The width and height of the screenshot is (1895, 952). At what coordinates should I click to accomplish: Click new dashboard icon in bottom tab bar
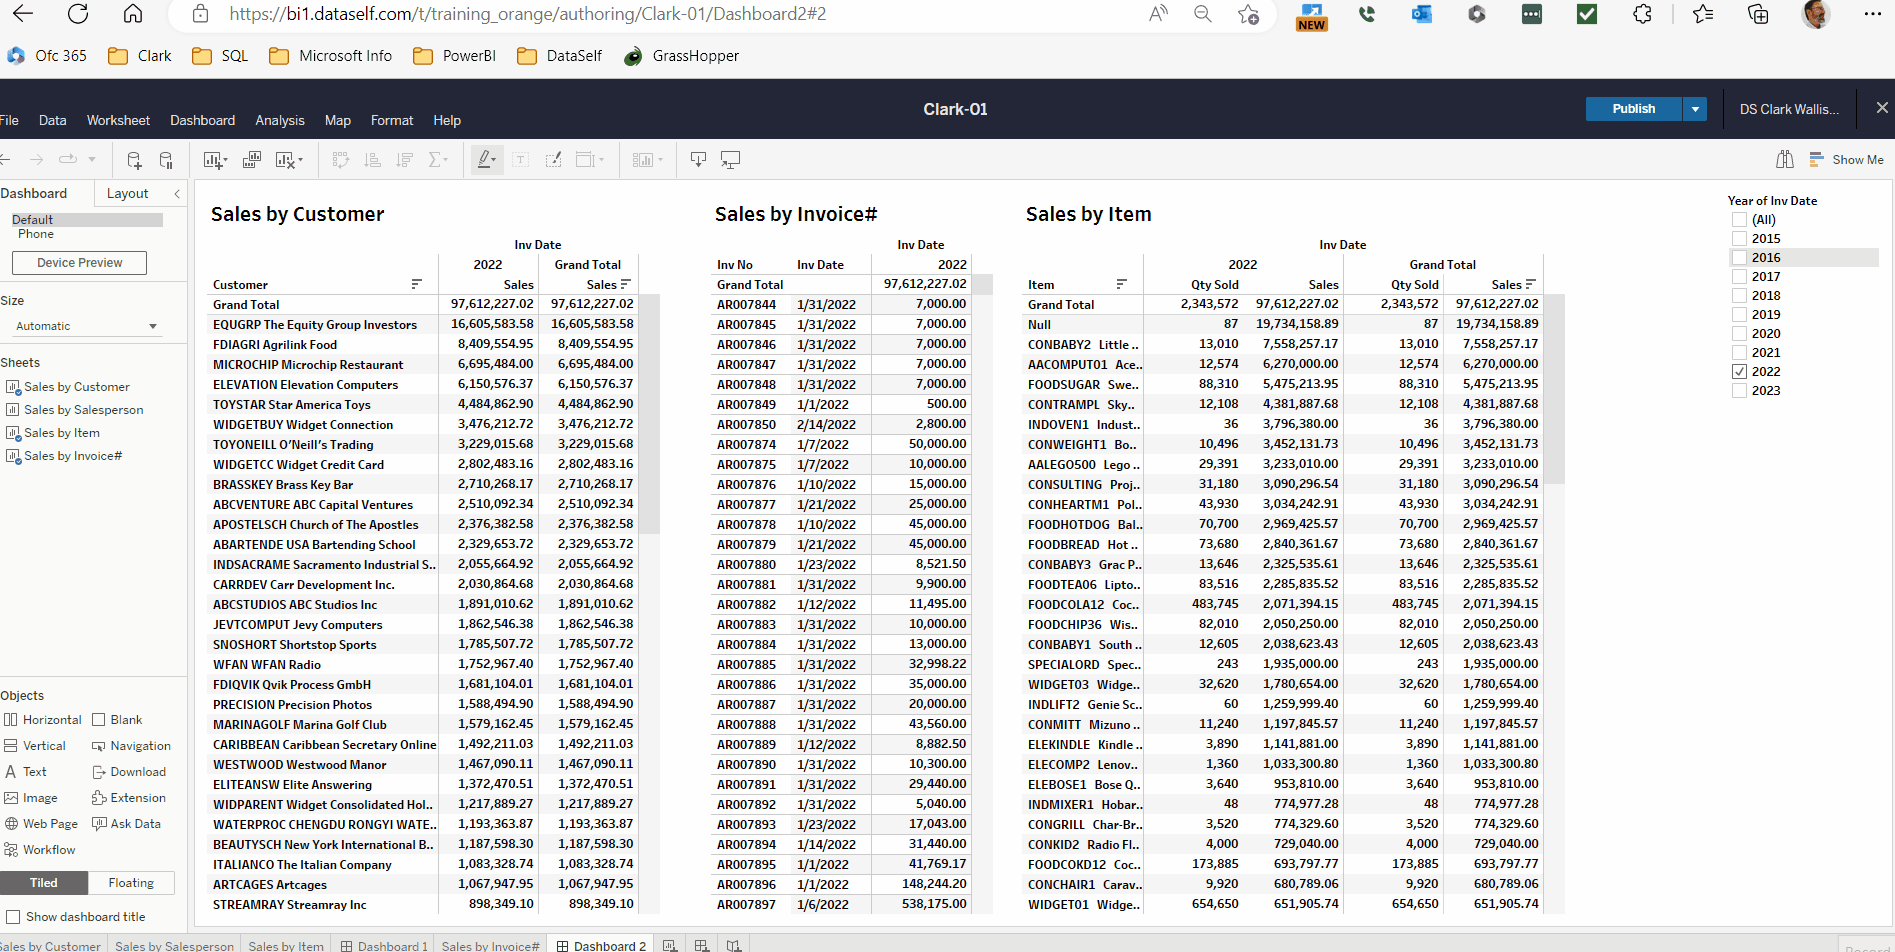(702, 945)
